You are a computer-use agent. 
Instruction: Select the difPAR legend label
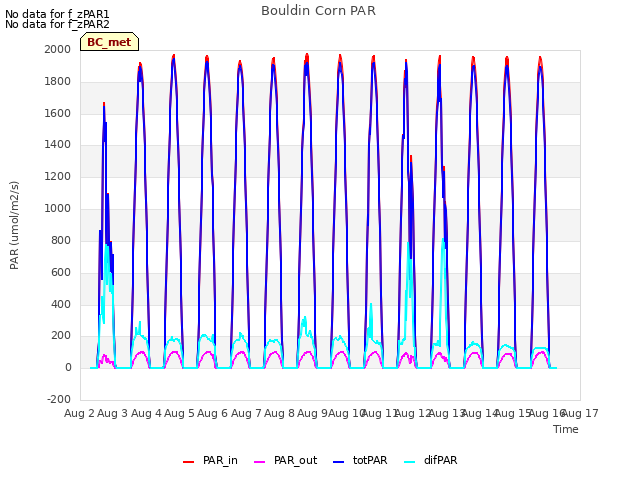(x=440, y=460)
